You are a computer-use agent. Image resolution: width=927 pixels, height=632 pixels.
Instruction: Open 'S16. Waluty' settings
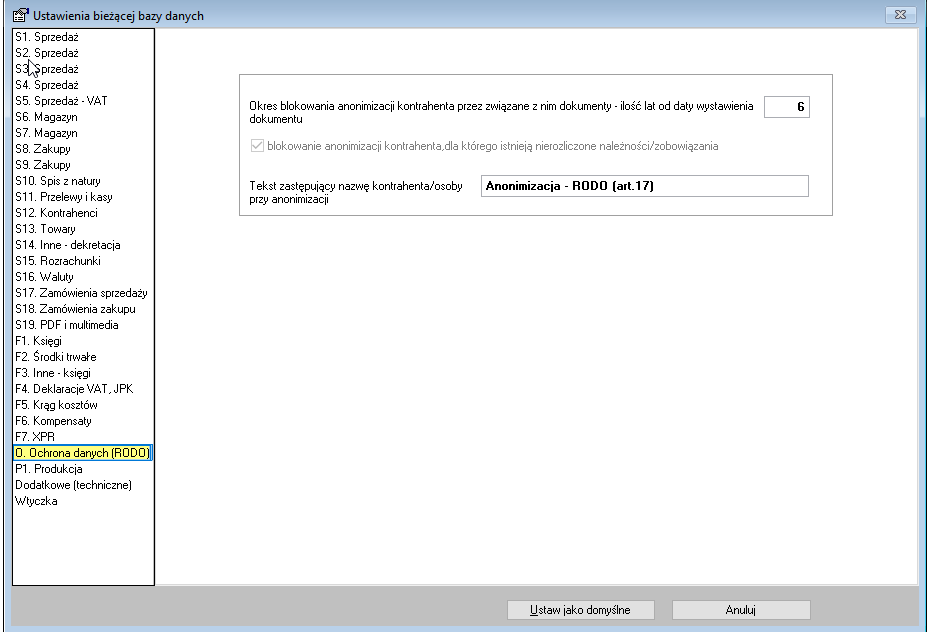point(44,277)
